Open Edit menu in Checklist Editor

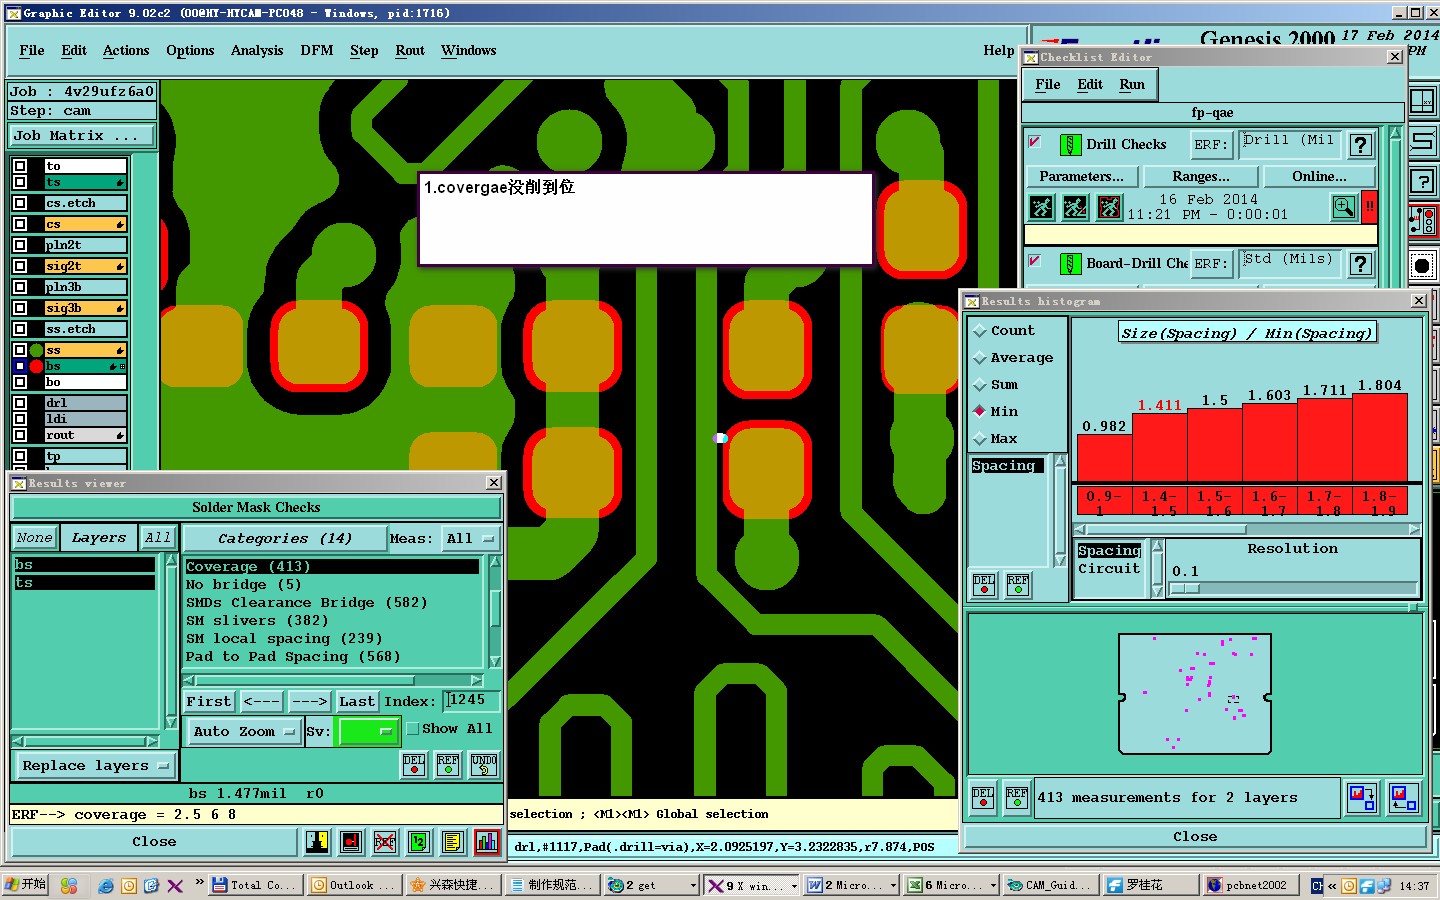(1090, 85)
